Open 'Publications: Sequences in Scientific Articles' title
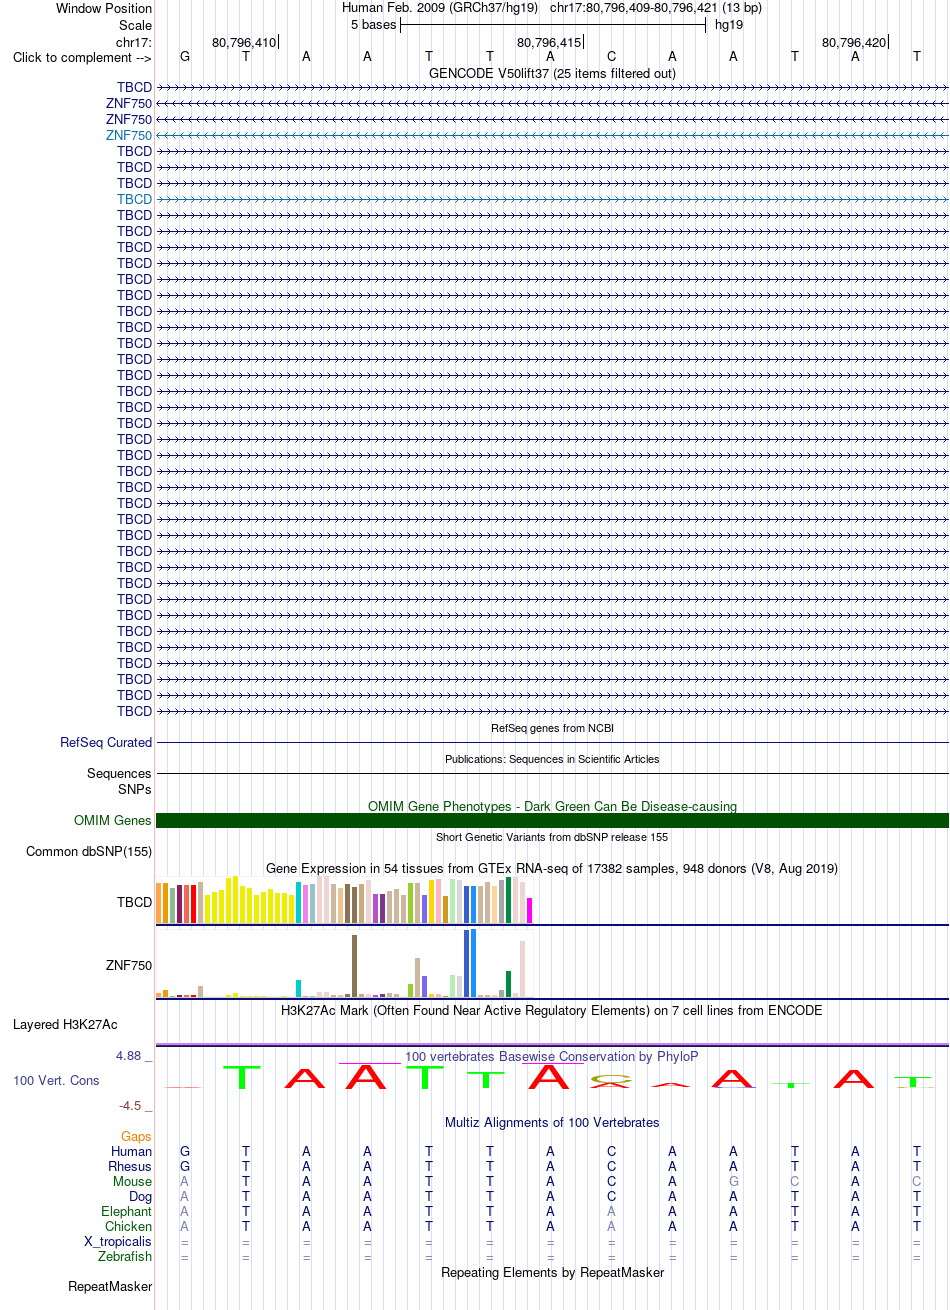Viewport: 950px width, 1310px height. pos(552,759)
